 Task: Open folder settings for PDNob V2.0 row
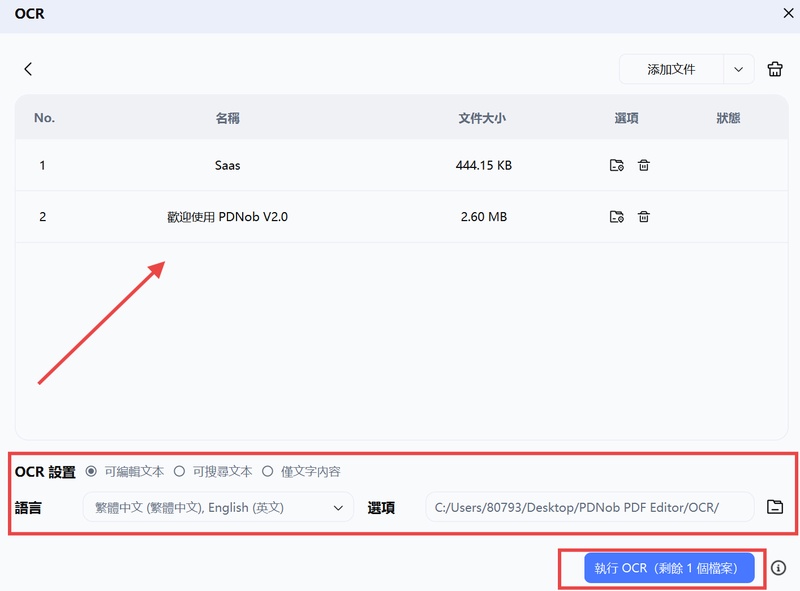(616, 217)
